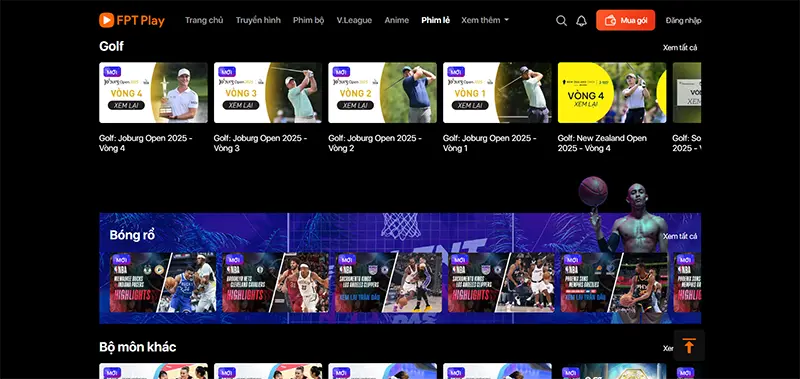Go to Phim bộ in navigation
The width and height of the screenshot is (800, 379).
(308, 20)
